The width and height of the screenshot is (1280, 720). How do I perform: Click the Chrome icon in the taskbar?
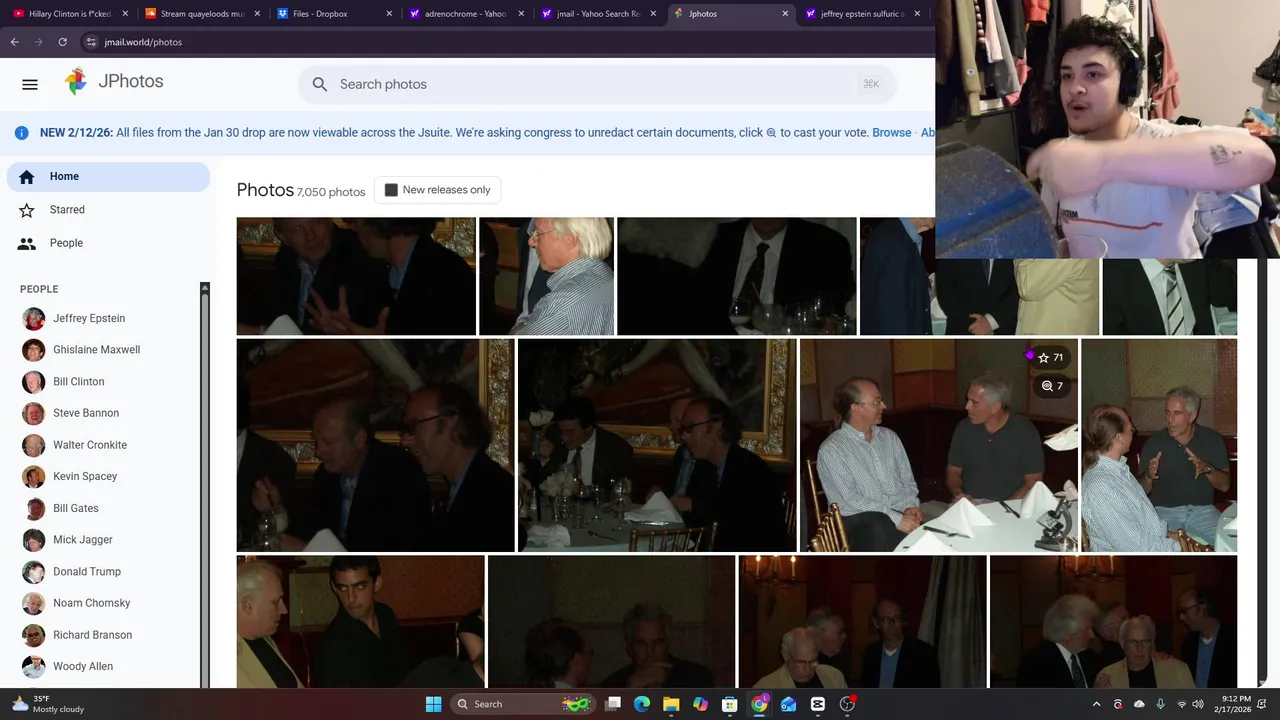click(760, 705)
